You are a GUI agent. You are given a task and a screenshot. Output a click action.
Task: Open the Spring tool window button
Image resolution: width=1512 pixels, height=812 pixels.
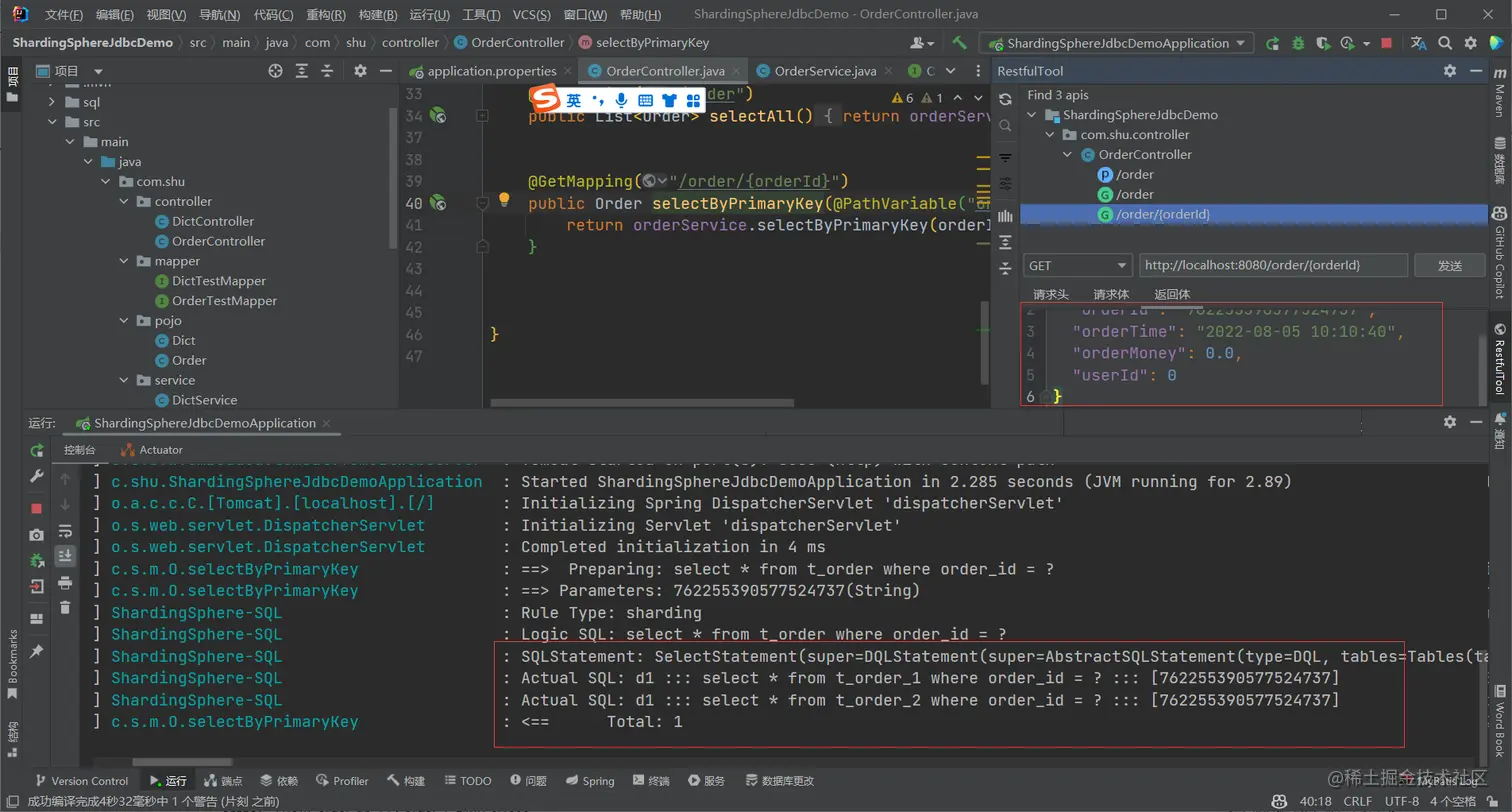590,781
